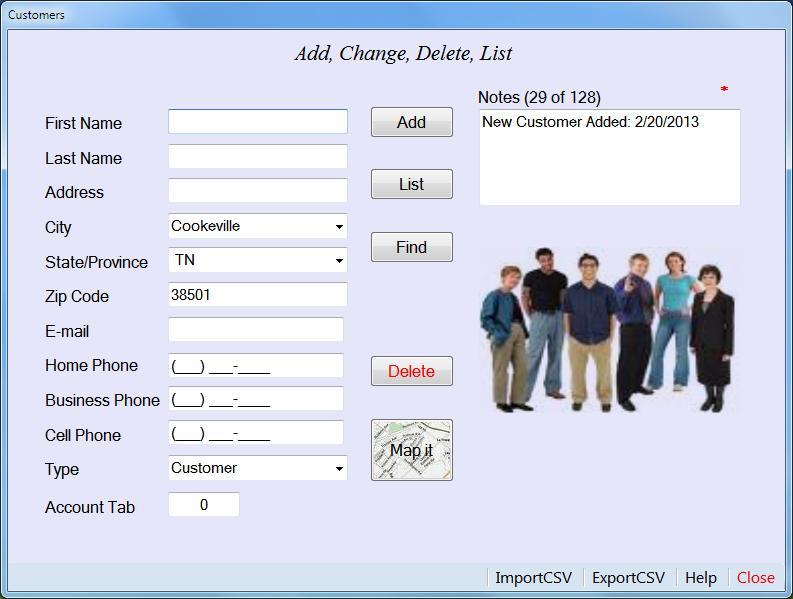
Task: Open Help from the bottom bar
Action: point(701,577)
